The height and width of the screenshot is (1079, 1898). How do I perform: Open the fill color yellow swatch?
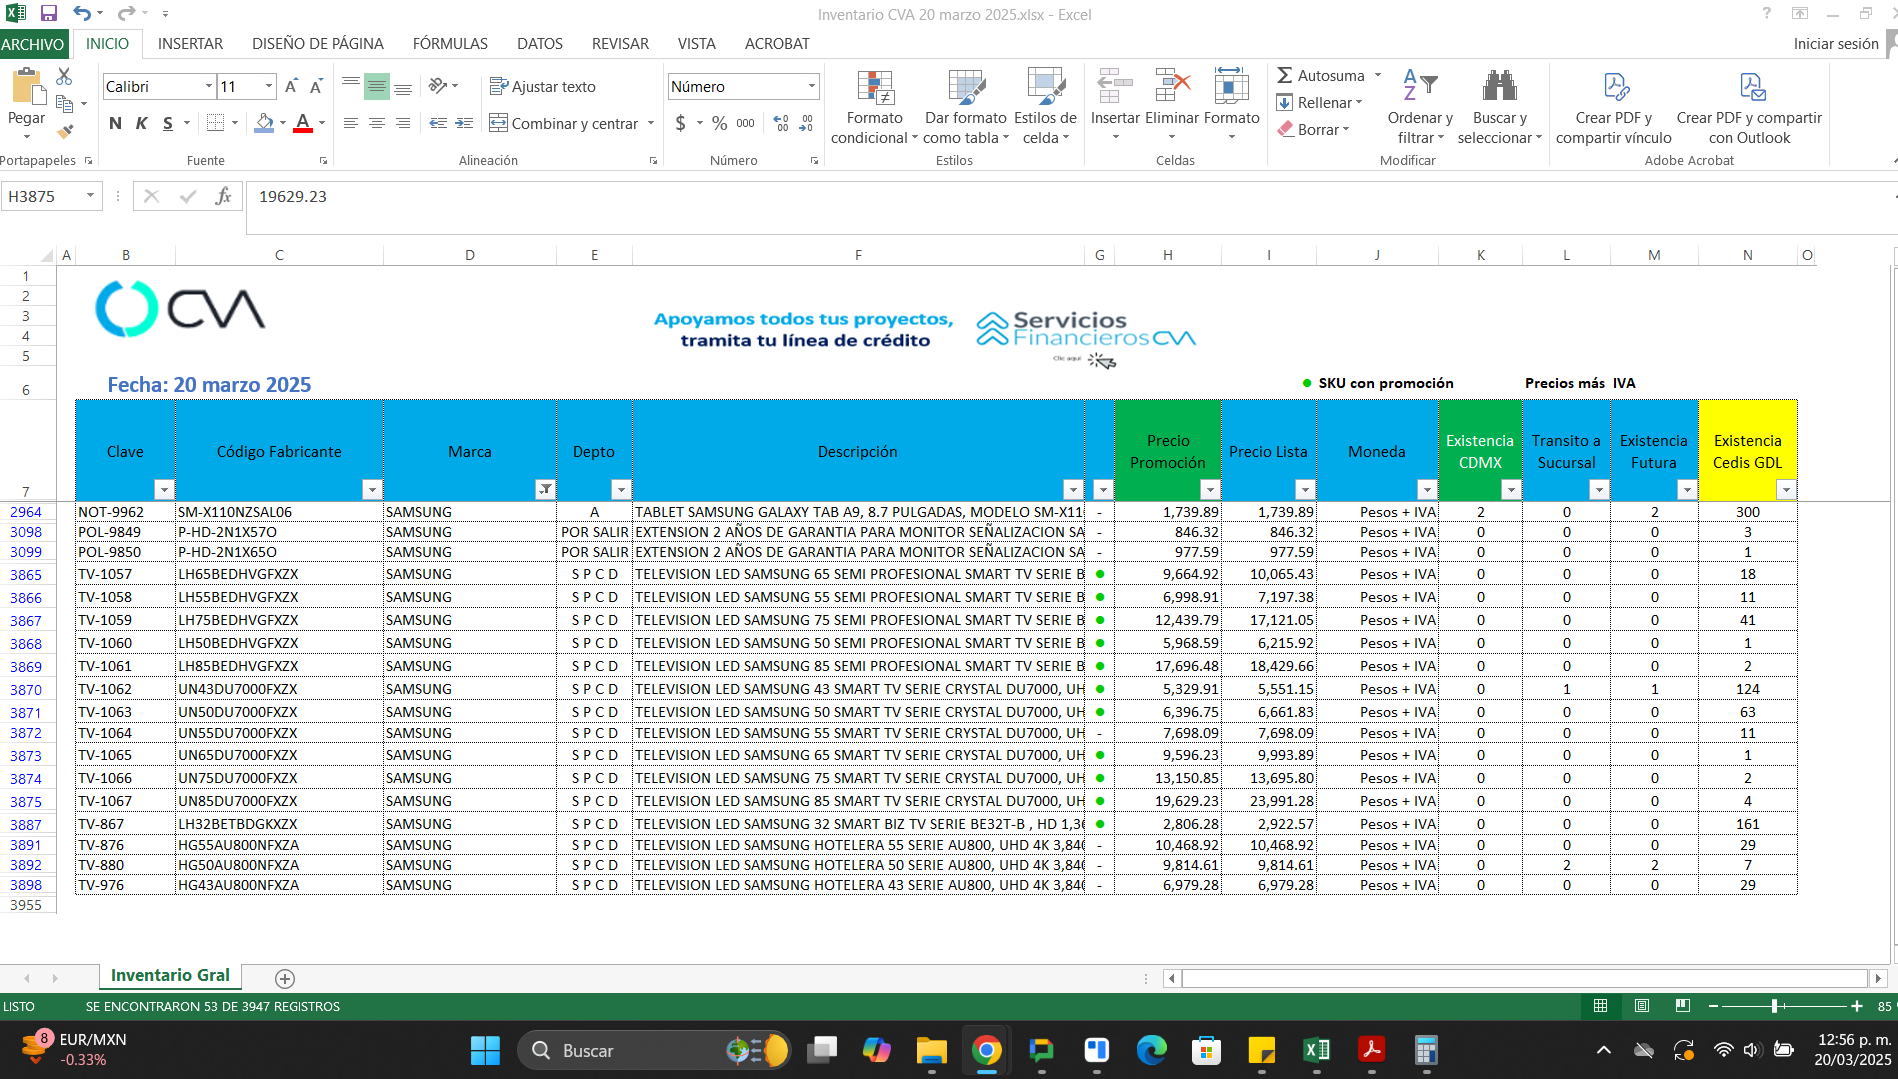(264, 123)
